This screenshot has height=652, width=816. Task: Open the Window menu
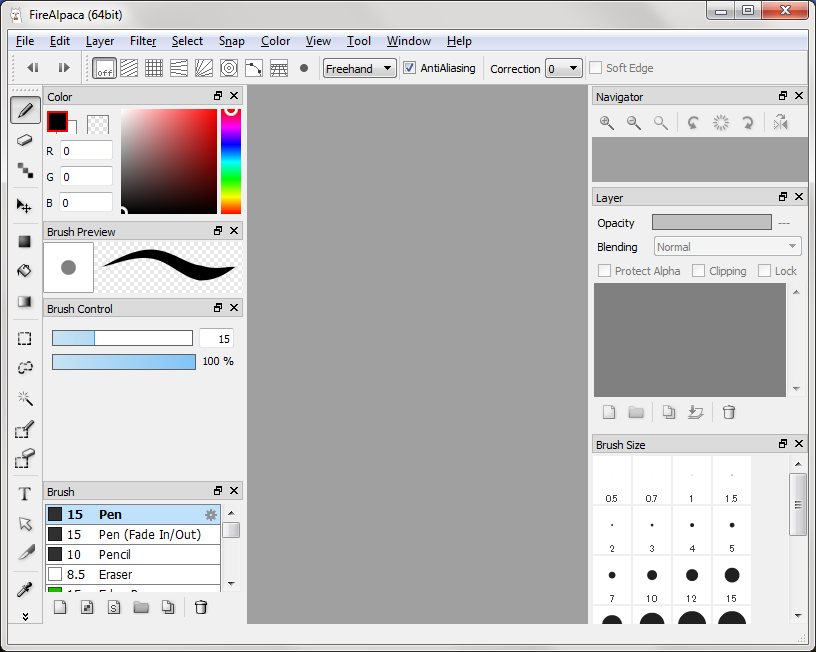[409, 41]
